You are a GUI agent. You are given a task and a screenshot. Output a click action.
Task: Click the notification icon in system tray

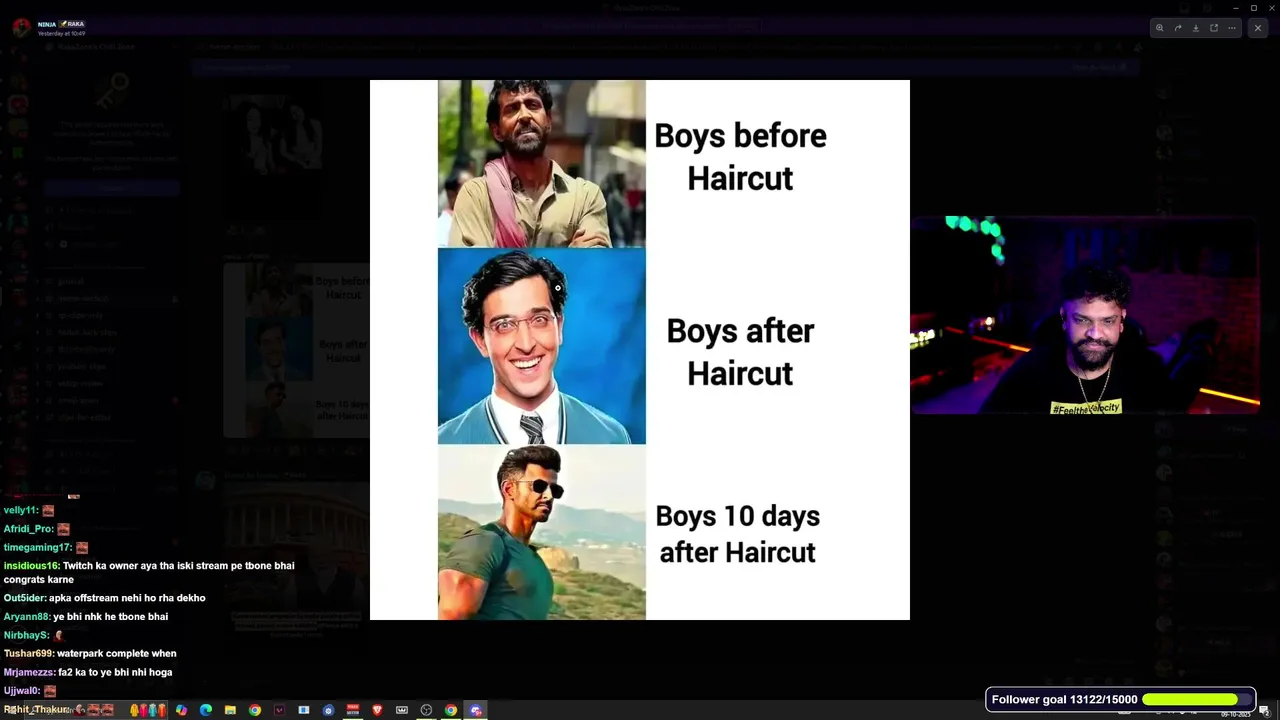1264,711
